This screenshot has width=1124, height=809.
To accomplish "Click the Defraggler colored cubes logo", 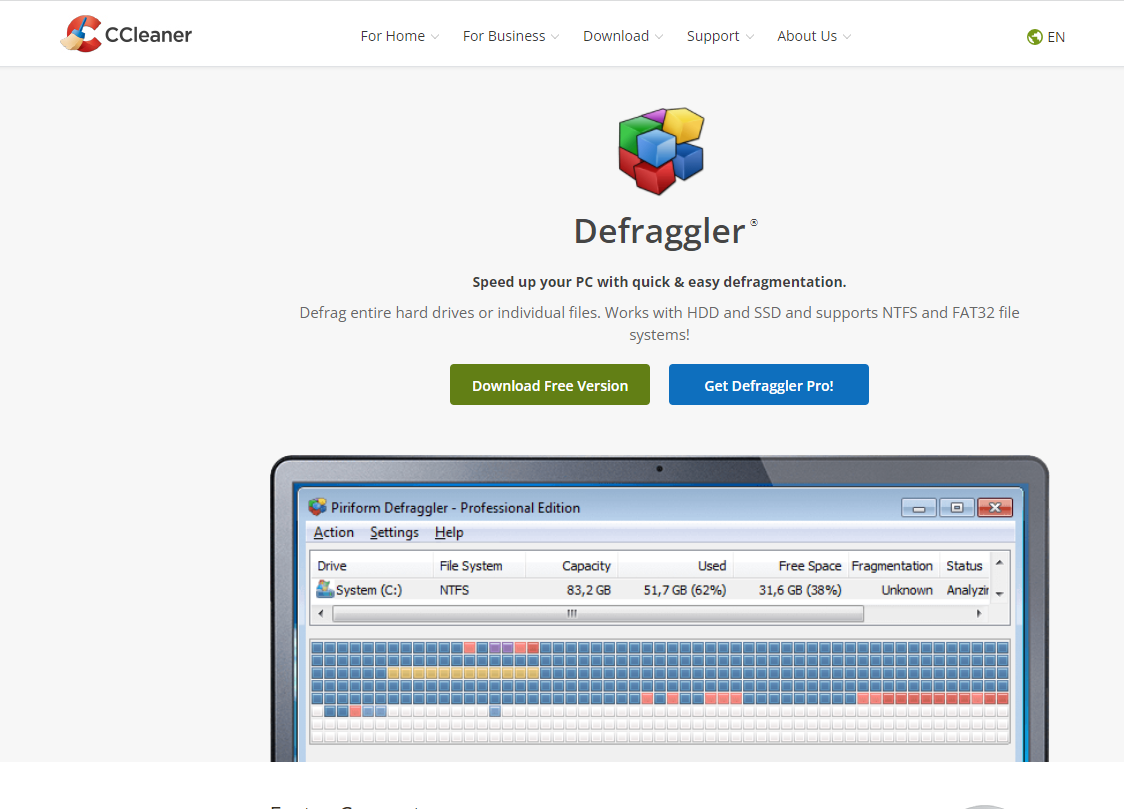I will coord(661,151).
